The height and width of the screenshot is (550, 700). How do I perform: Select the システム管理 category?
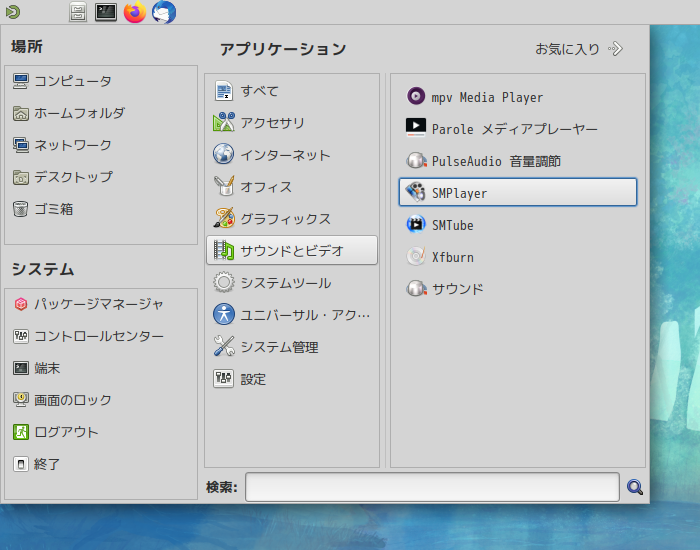click(x=292, y=346)
